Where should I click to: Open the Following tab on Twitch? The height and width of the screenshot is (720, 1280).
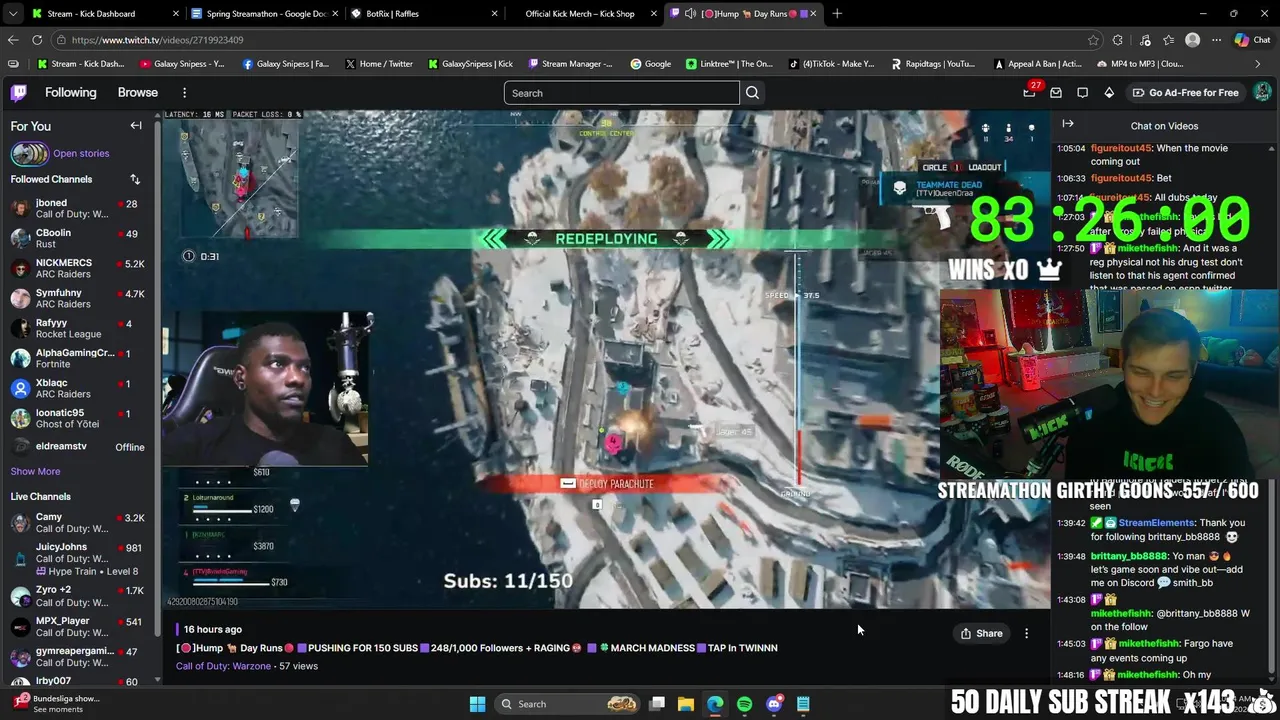click(x=70, y=93)
